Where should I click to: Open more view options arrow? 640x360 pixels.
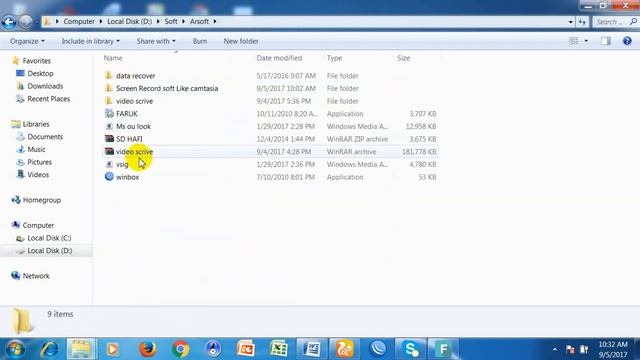pos(586,41)
